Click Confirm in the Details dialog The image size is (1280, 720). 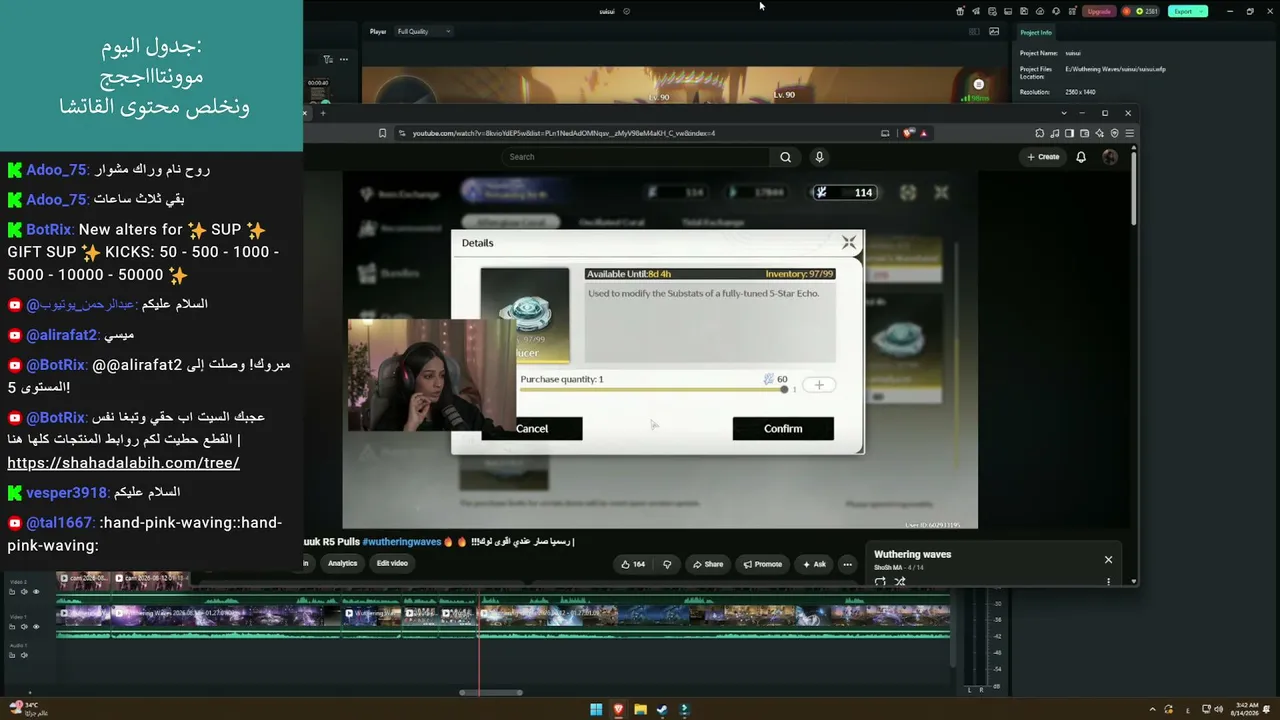coord(783,429)
